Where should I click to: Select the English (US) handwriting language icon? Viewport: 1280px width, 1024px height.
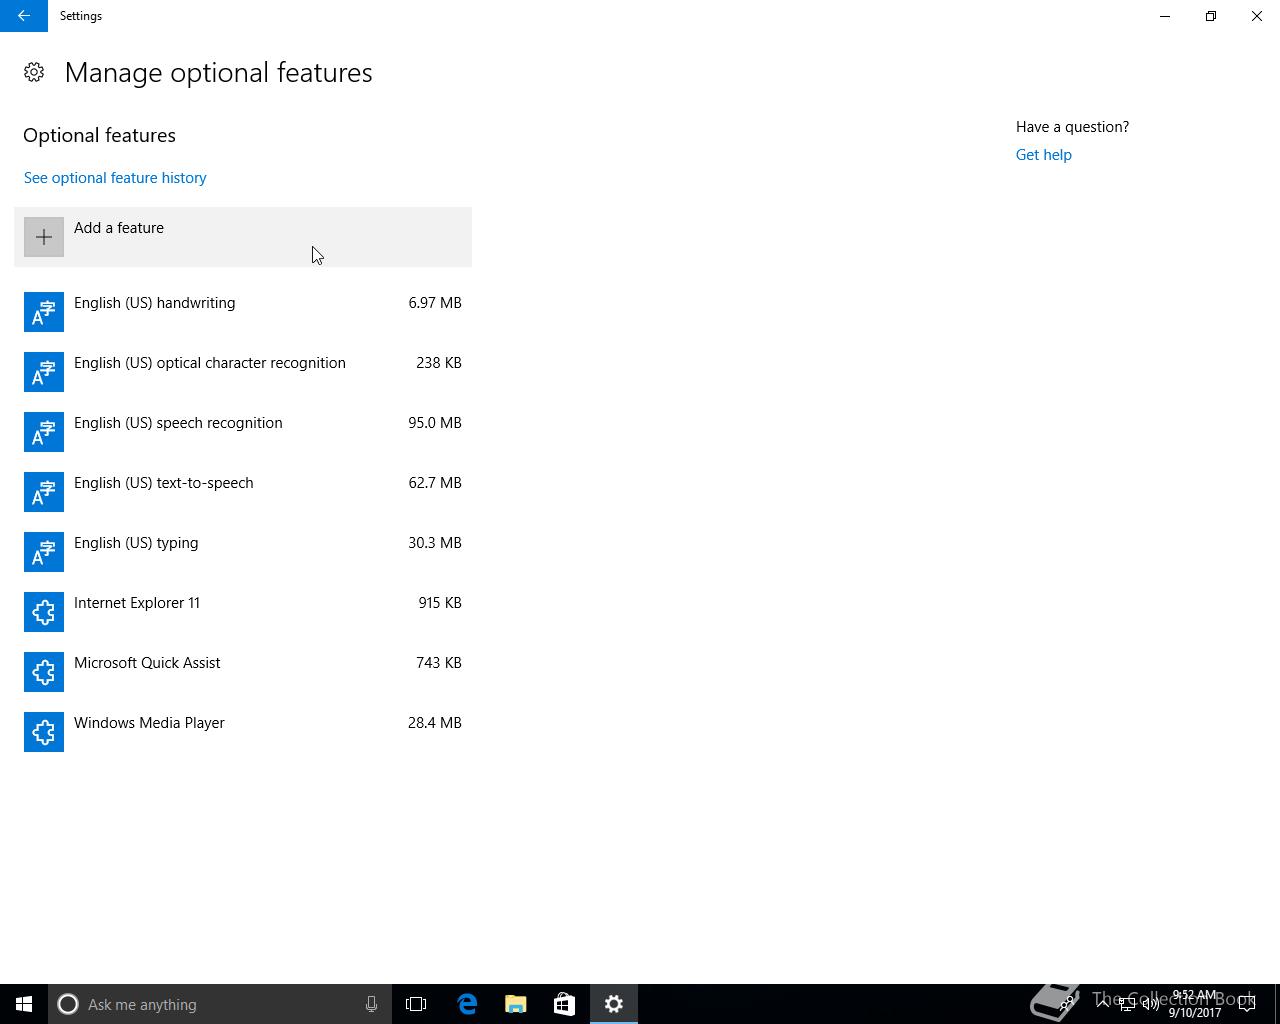coord(44,312)
